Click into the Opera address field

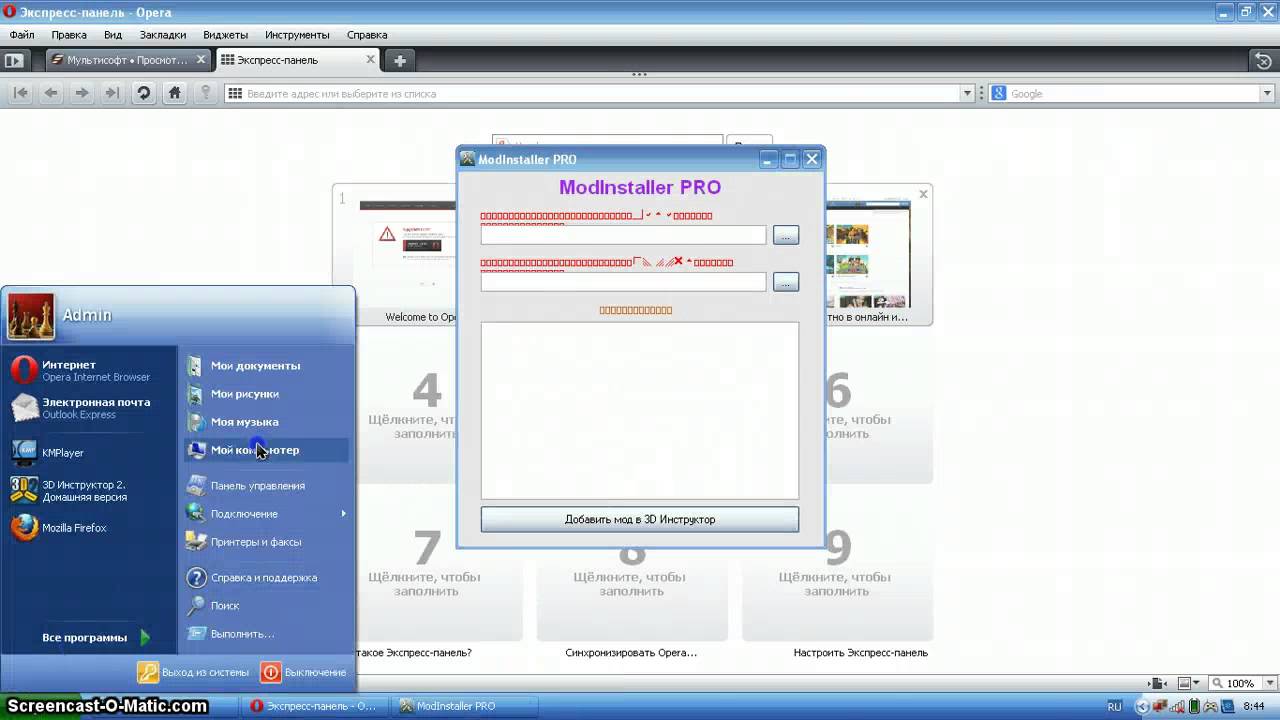[x=600, y=93]
